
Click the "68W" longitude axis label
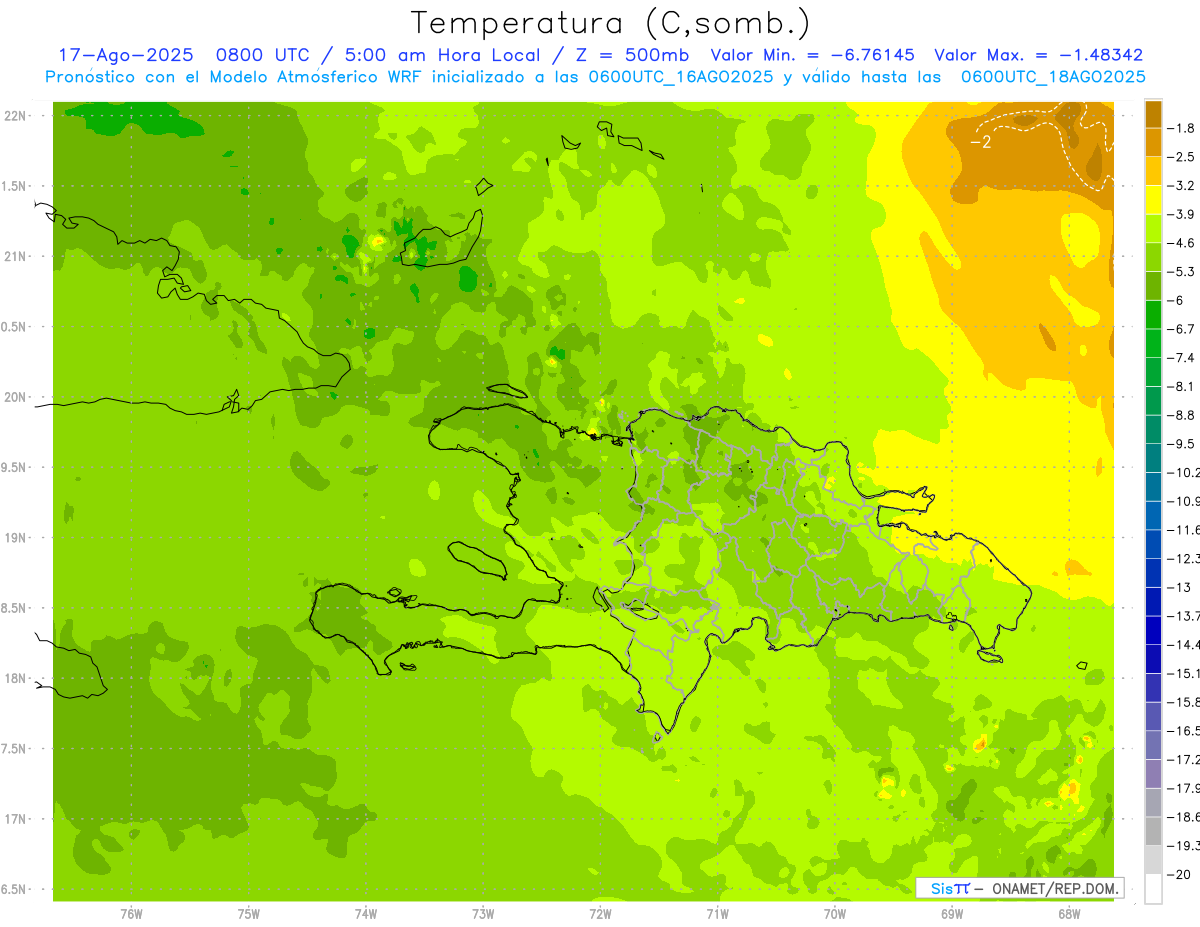[1069, 914]
